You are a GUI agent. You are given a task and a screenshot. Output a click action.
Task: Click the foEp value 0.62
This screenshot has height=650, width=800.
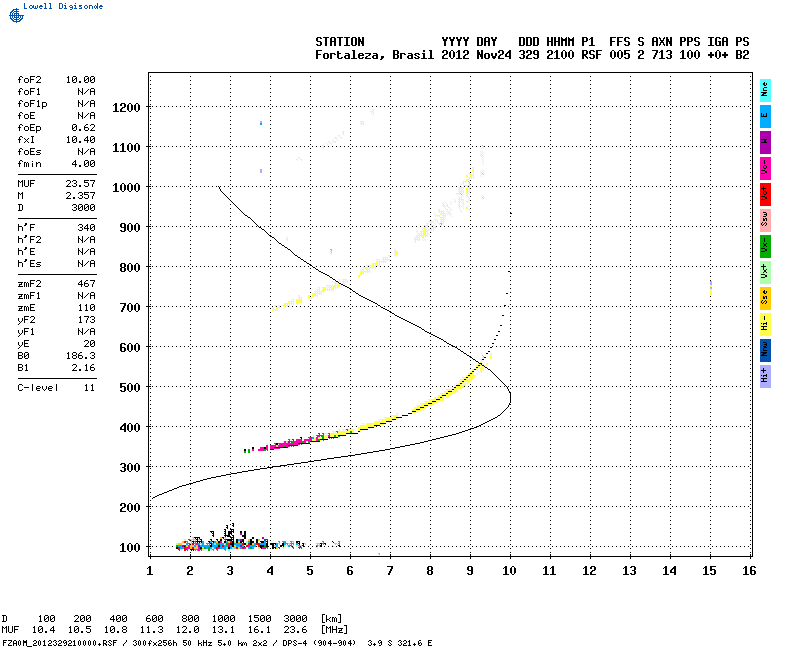coord(83,128)
